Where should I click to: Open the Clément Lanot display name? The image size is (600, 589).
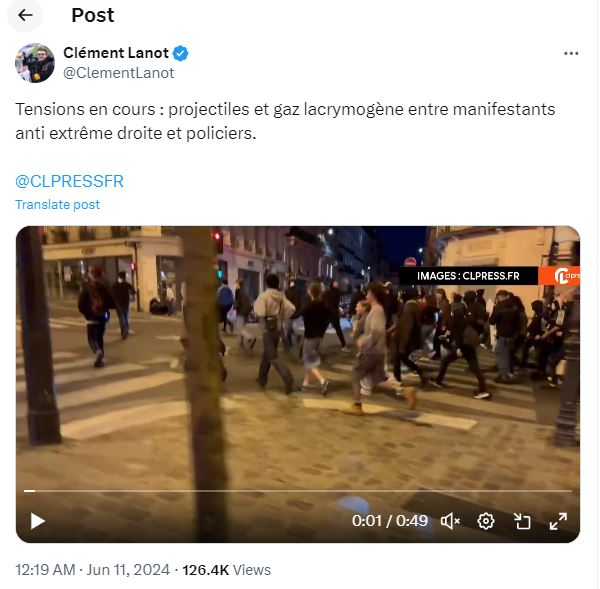116,53
